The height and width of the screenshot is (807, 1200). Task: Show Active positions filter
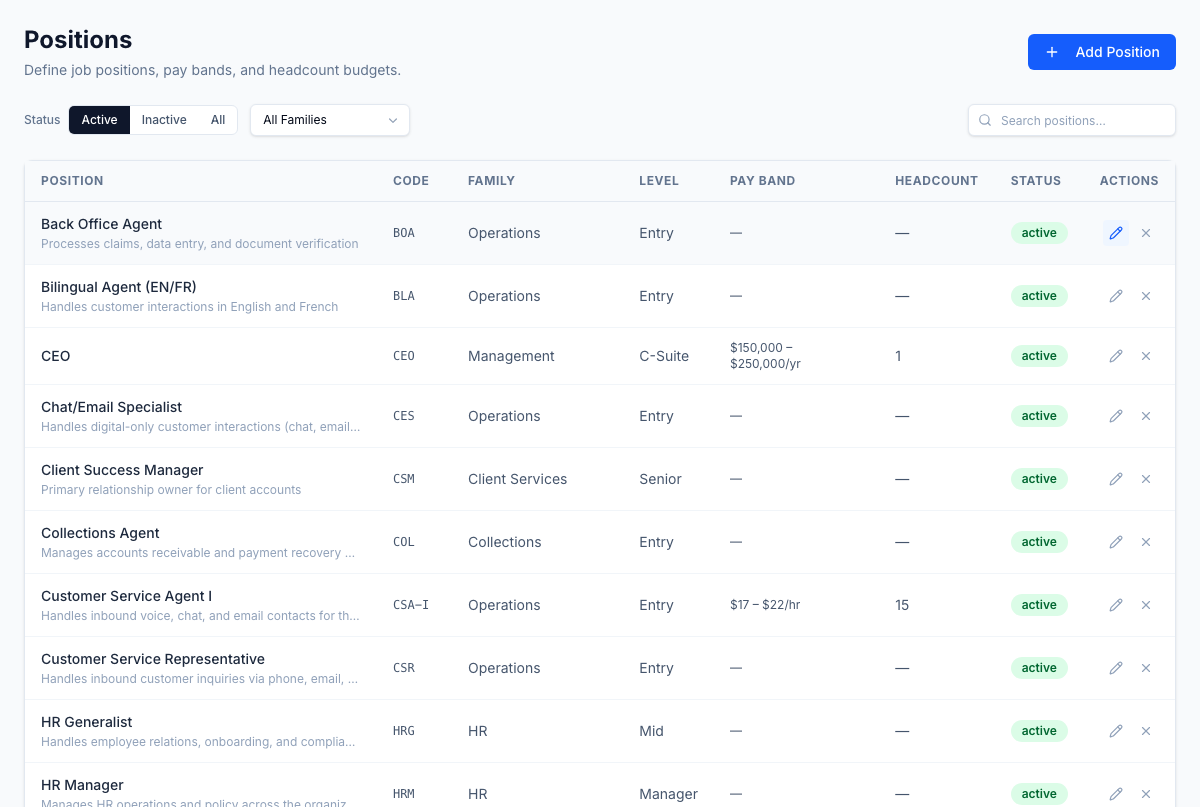[99, 120]
